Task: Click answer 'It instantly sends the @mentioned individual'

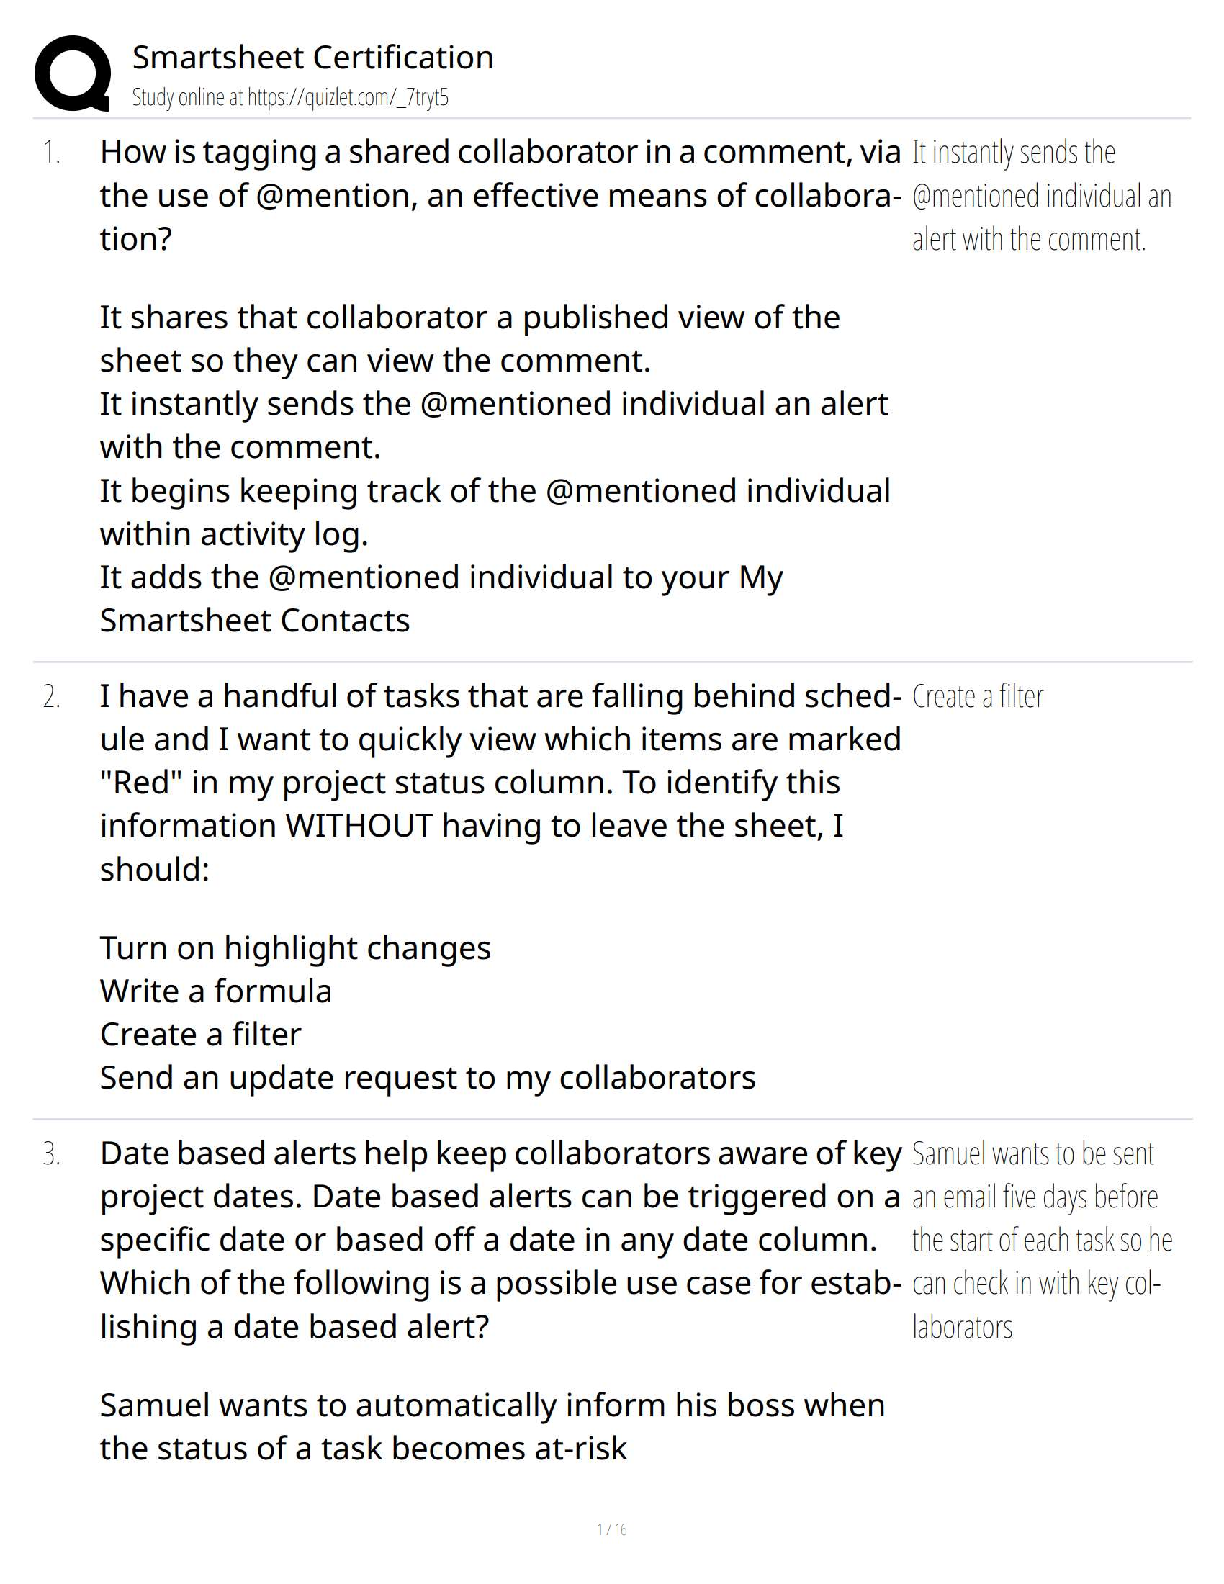Action: pyautogui.click(x=1040, y=196)
